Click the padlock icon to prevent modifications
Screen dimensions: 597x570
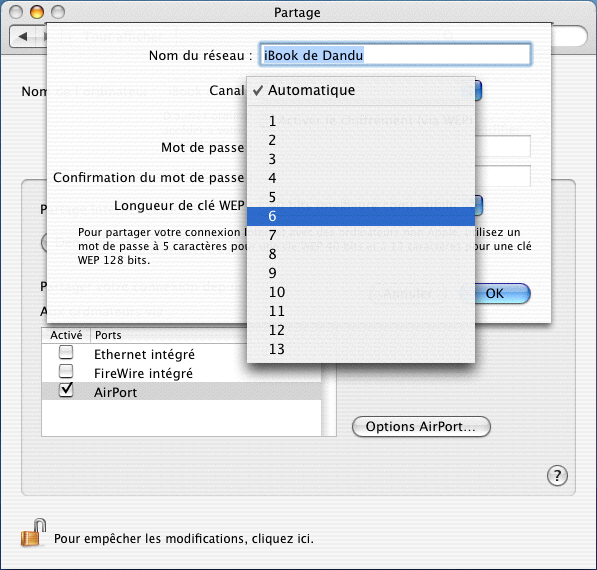pos(34,533)
